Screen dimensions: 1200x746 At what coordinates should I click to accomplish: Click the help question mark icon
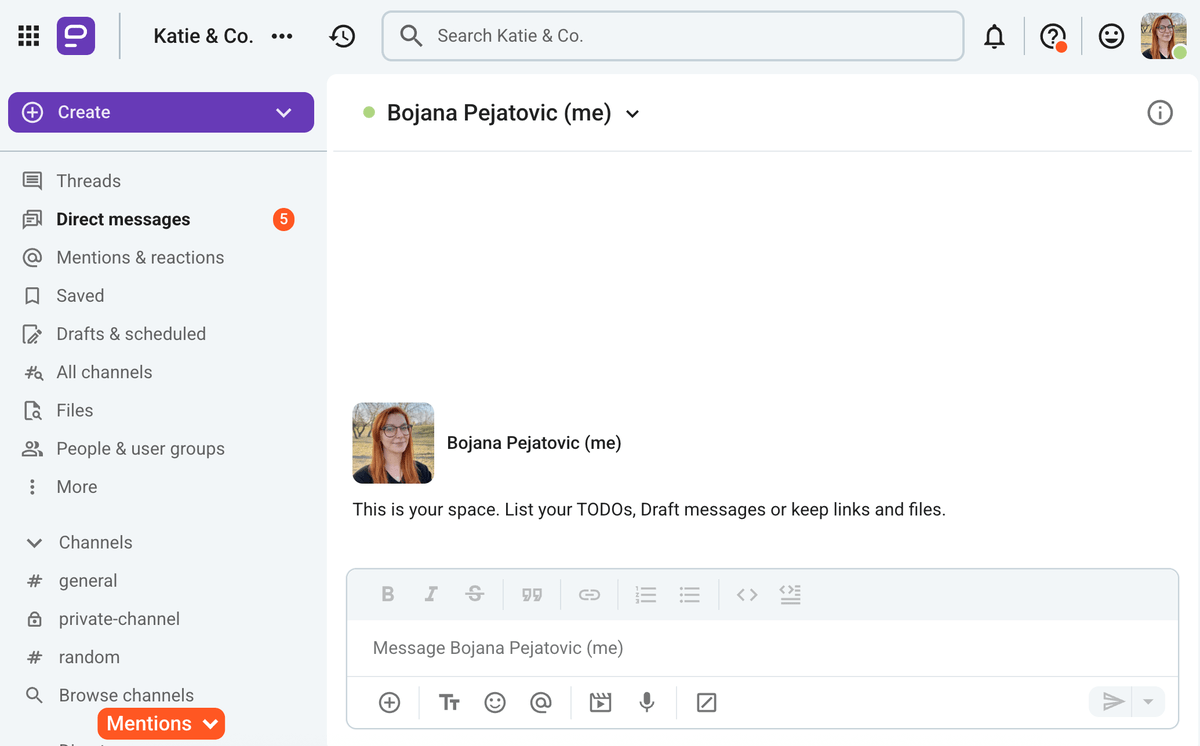tap(1052, 37)
